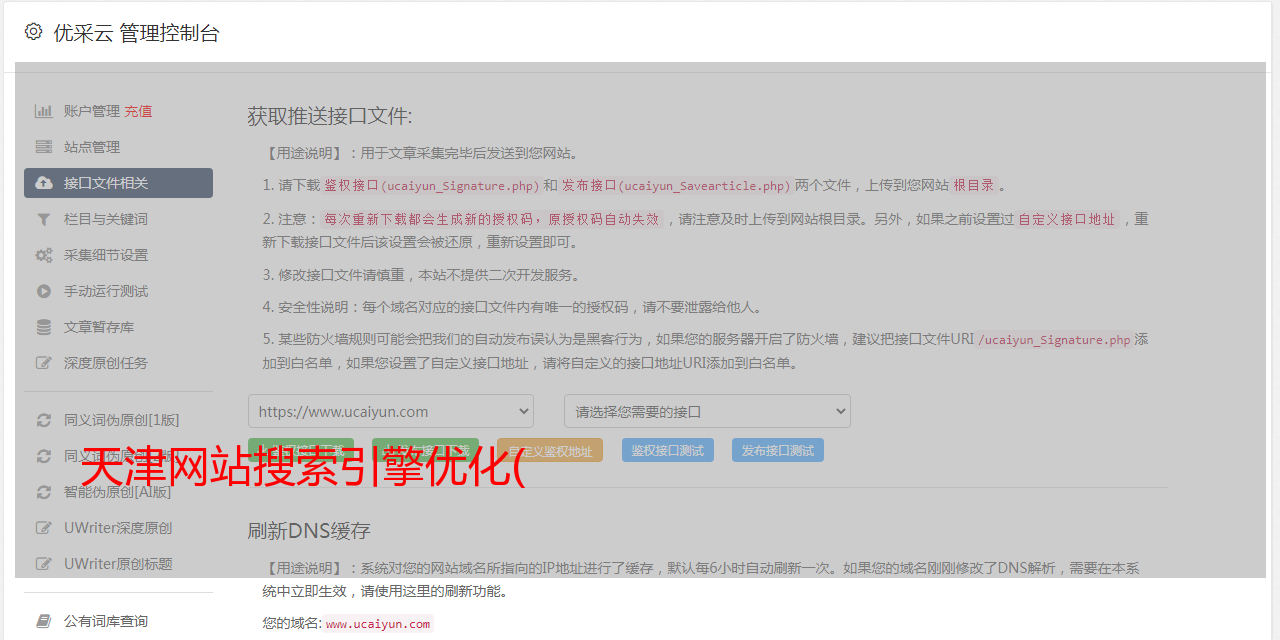This screenshot has height=640, width=1280.
Task: Click the 根目录 highlighted text
Action: (x=973, y=185)
